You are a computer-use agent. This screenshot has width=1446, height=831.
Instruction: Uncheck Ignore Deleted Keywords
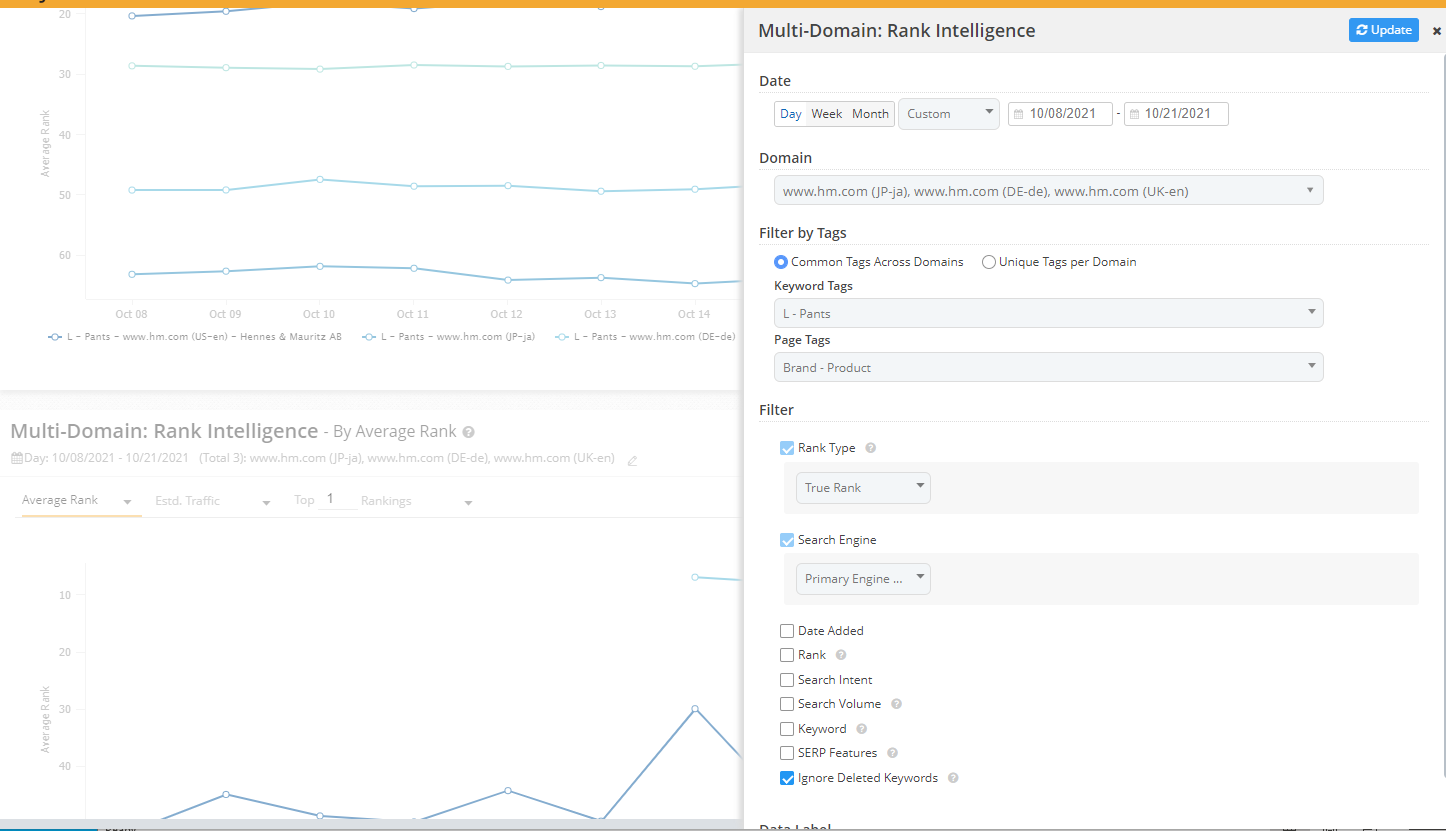[x=787, y=778]
